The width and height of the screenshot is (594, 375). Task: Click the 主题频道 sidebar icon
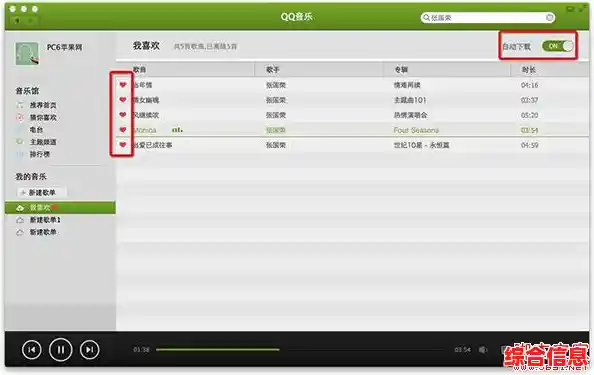pos(20,142)
